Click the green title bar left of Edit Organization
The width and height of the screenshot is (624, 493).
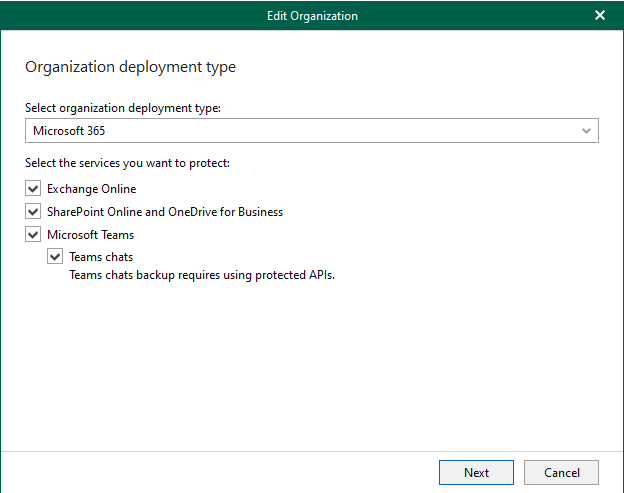tap(133, 16)
